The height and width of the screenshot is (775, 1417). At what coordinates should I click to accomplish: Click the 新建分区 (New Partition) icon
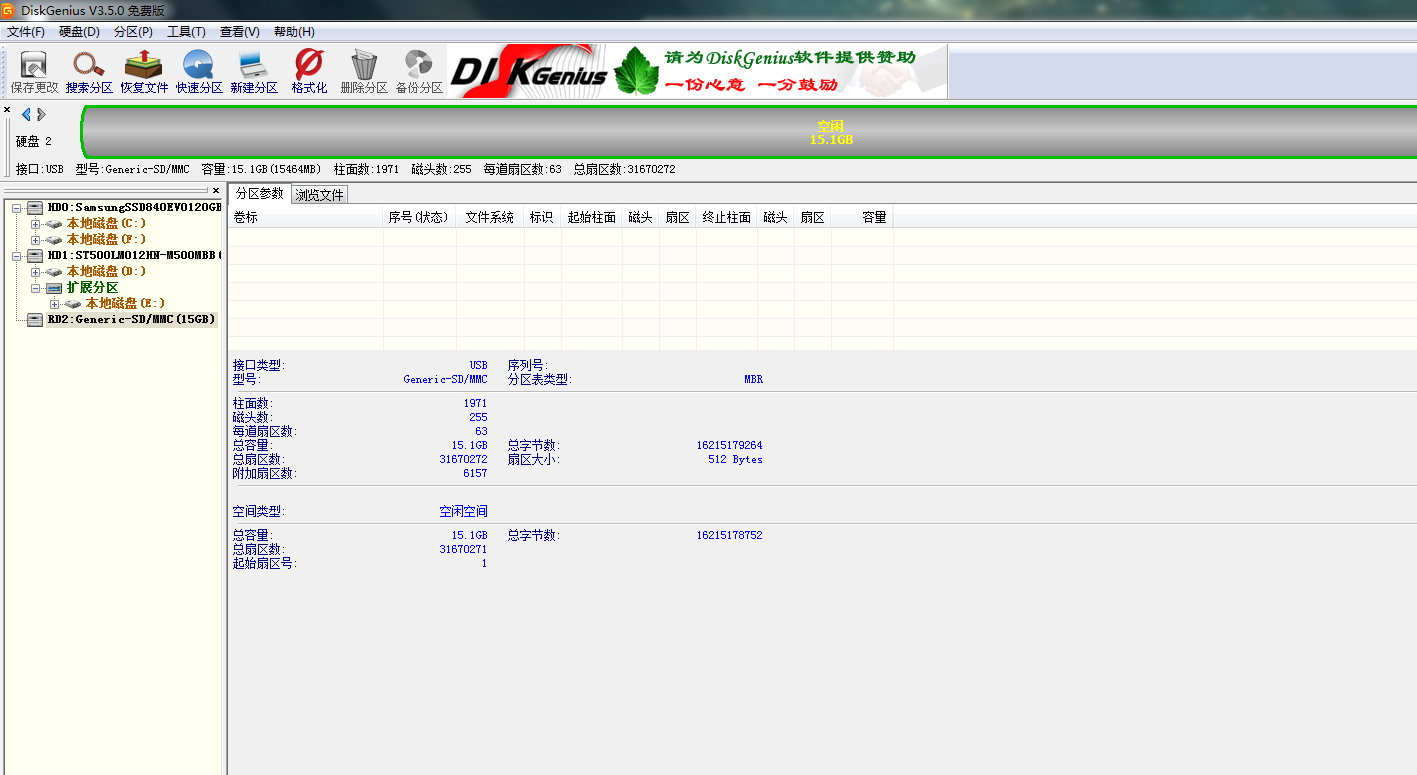pyautogui.click(x=254, y=71)
